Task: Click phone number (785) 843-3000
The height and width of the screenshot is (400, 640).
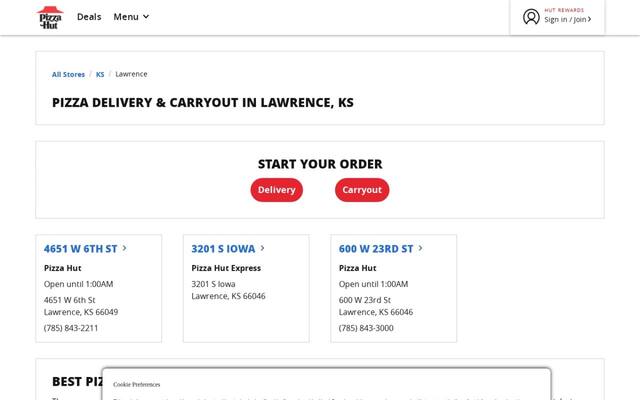Action: tap(366, 328)
